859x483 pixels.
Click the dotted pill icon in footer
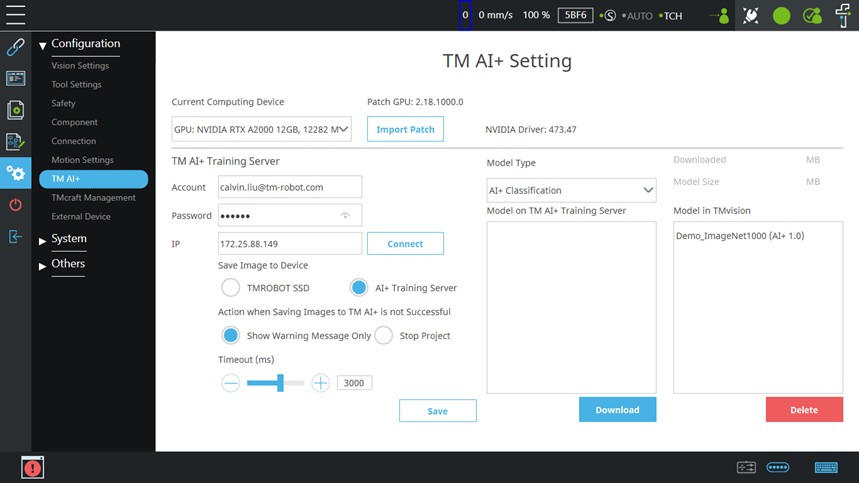coord(778,467)
